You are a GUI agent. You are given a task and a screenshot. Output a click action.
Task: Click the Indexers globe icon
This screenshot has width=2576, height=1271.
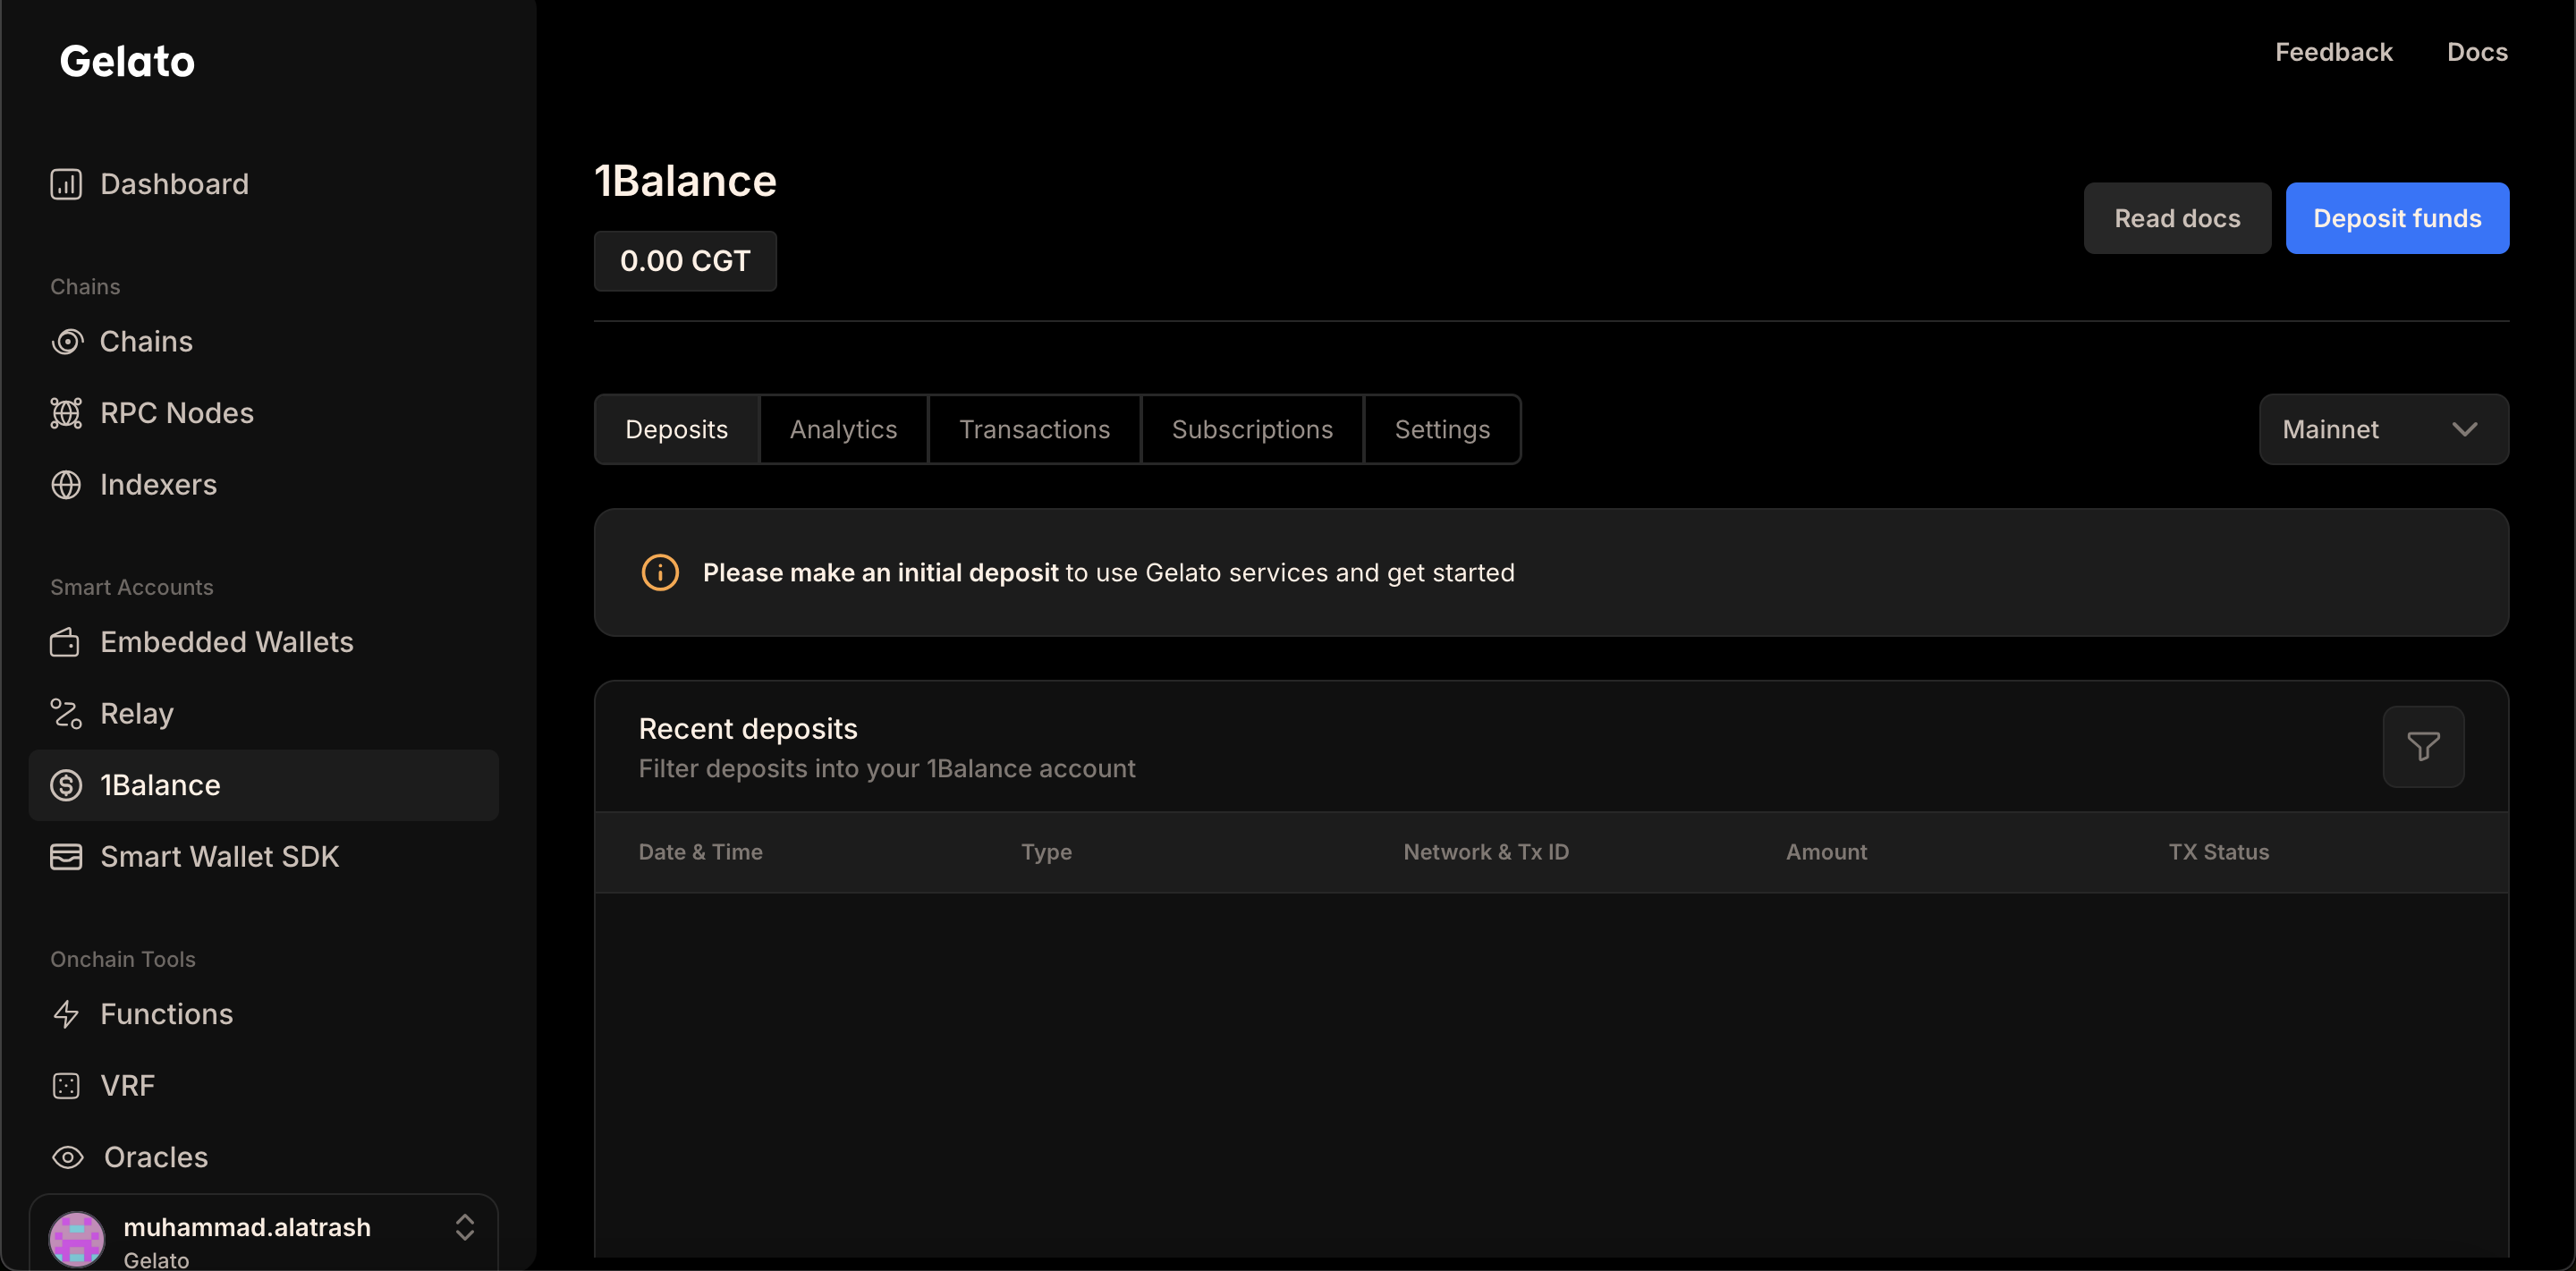(66, 485)
